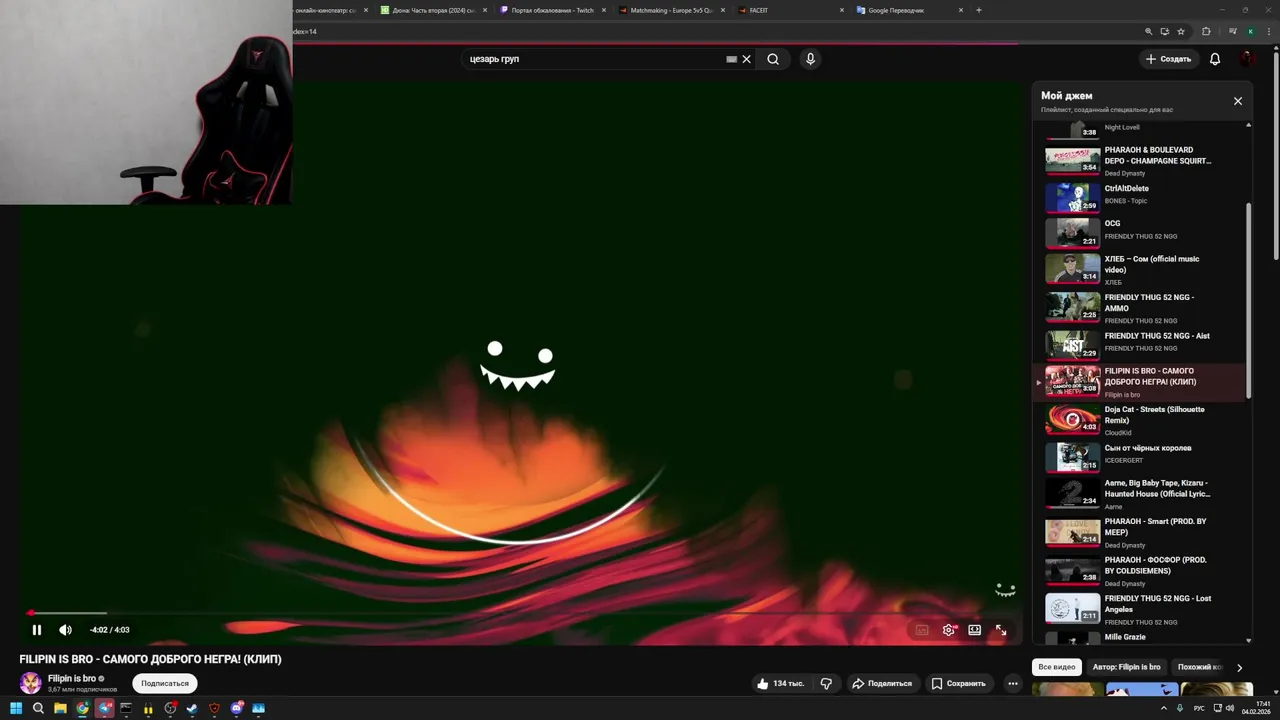Pause the video playback
This screenshot has height=720, width=1280.
coord(37,630)
